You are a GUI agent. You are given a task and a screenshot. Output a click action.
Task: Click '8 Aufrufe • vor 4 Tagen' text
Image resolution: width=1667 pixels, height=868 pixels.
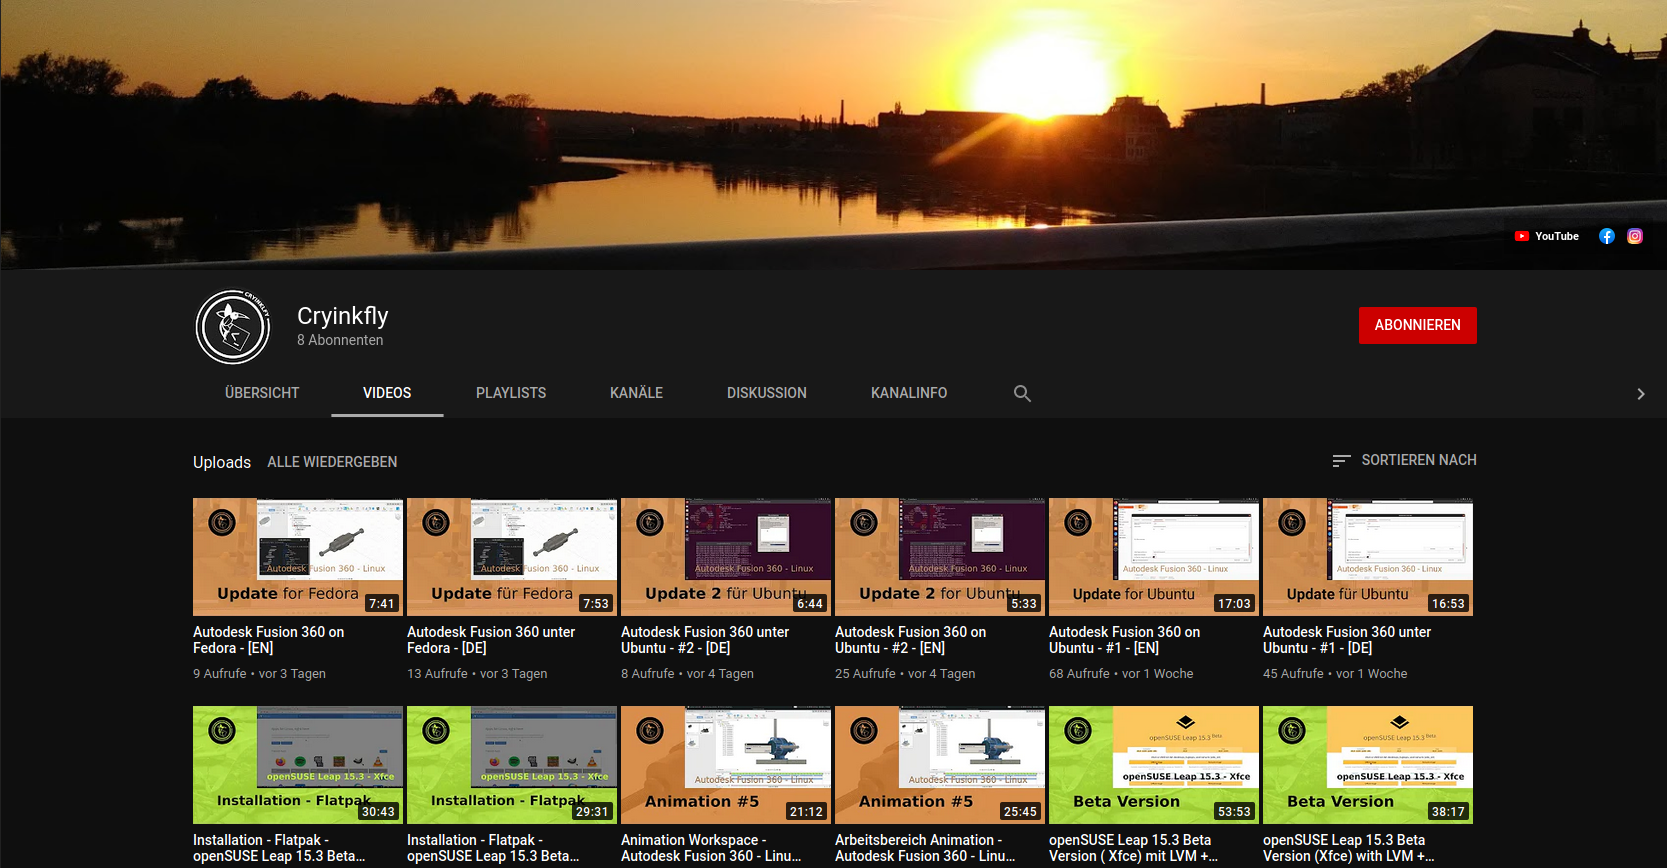tap(687, 674)
